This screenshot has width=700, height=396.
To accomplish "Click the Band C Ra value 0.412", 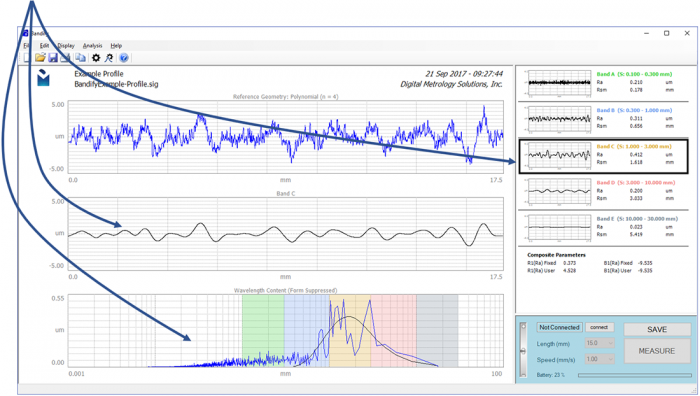I will [x=636, y=154].
